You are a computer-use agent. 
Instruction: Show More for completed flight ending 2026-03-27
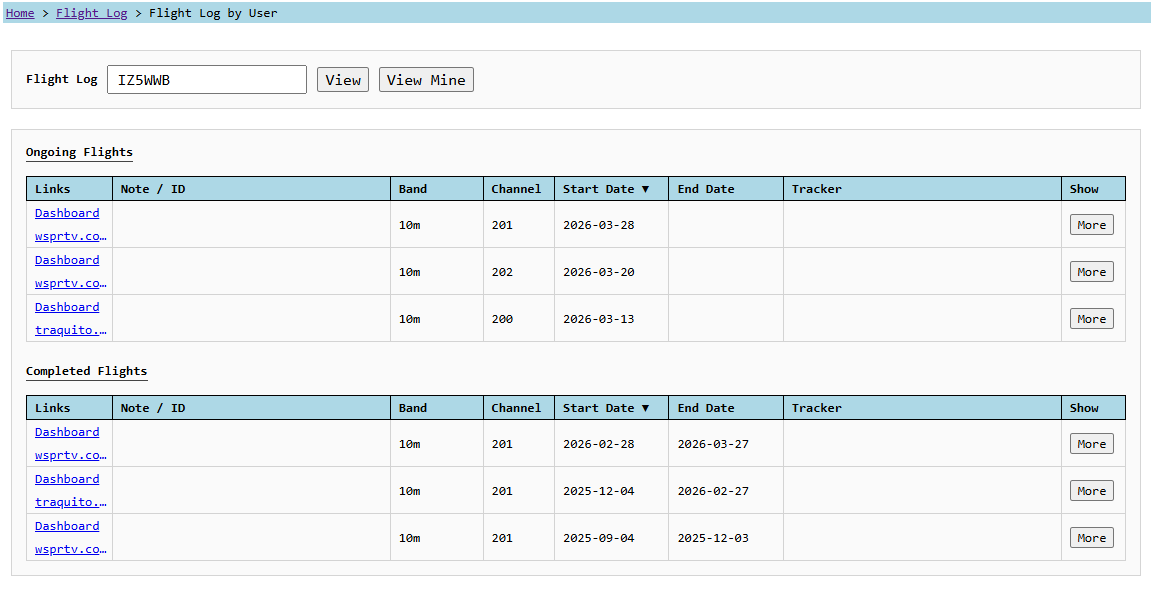click(x=1091, y=444)
